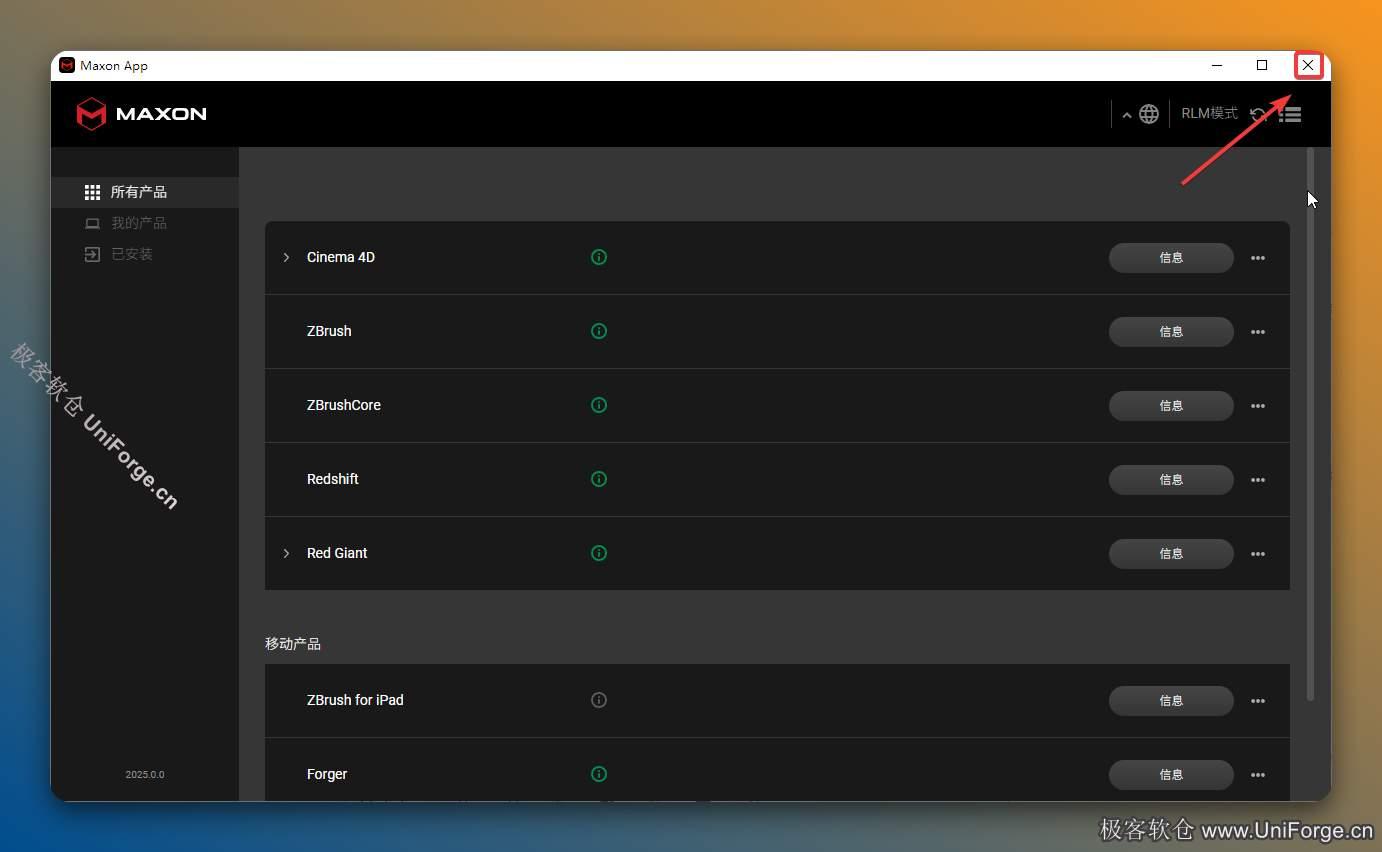Screen dimensions: 1382x852
Task: Open the three-dot menu for Cinema 4D
Action: pyautogui.click(x=1258, y=258)
